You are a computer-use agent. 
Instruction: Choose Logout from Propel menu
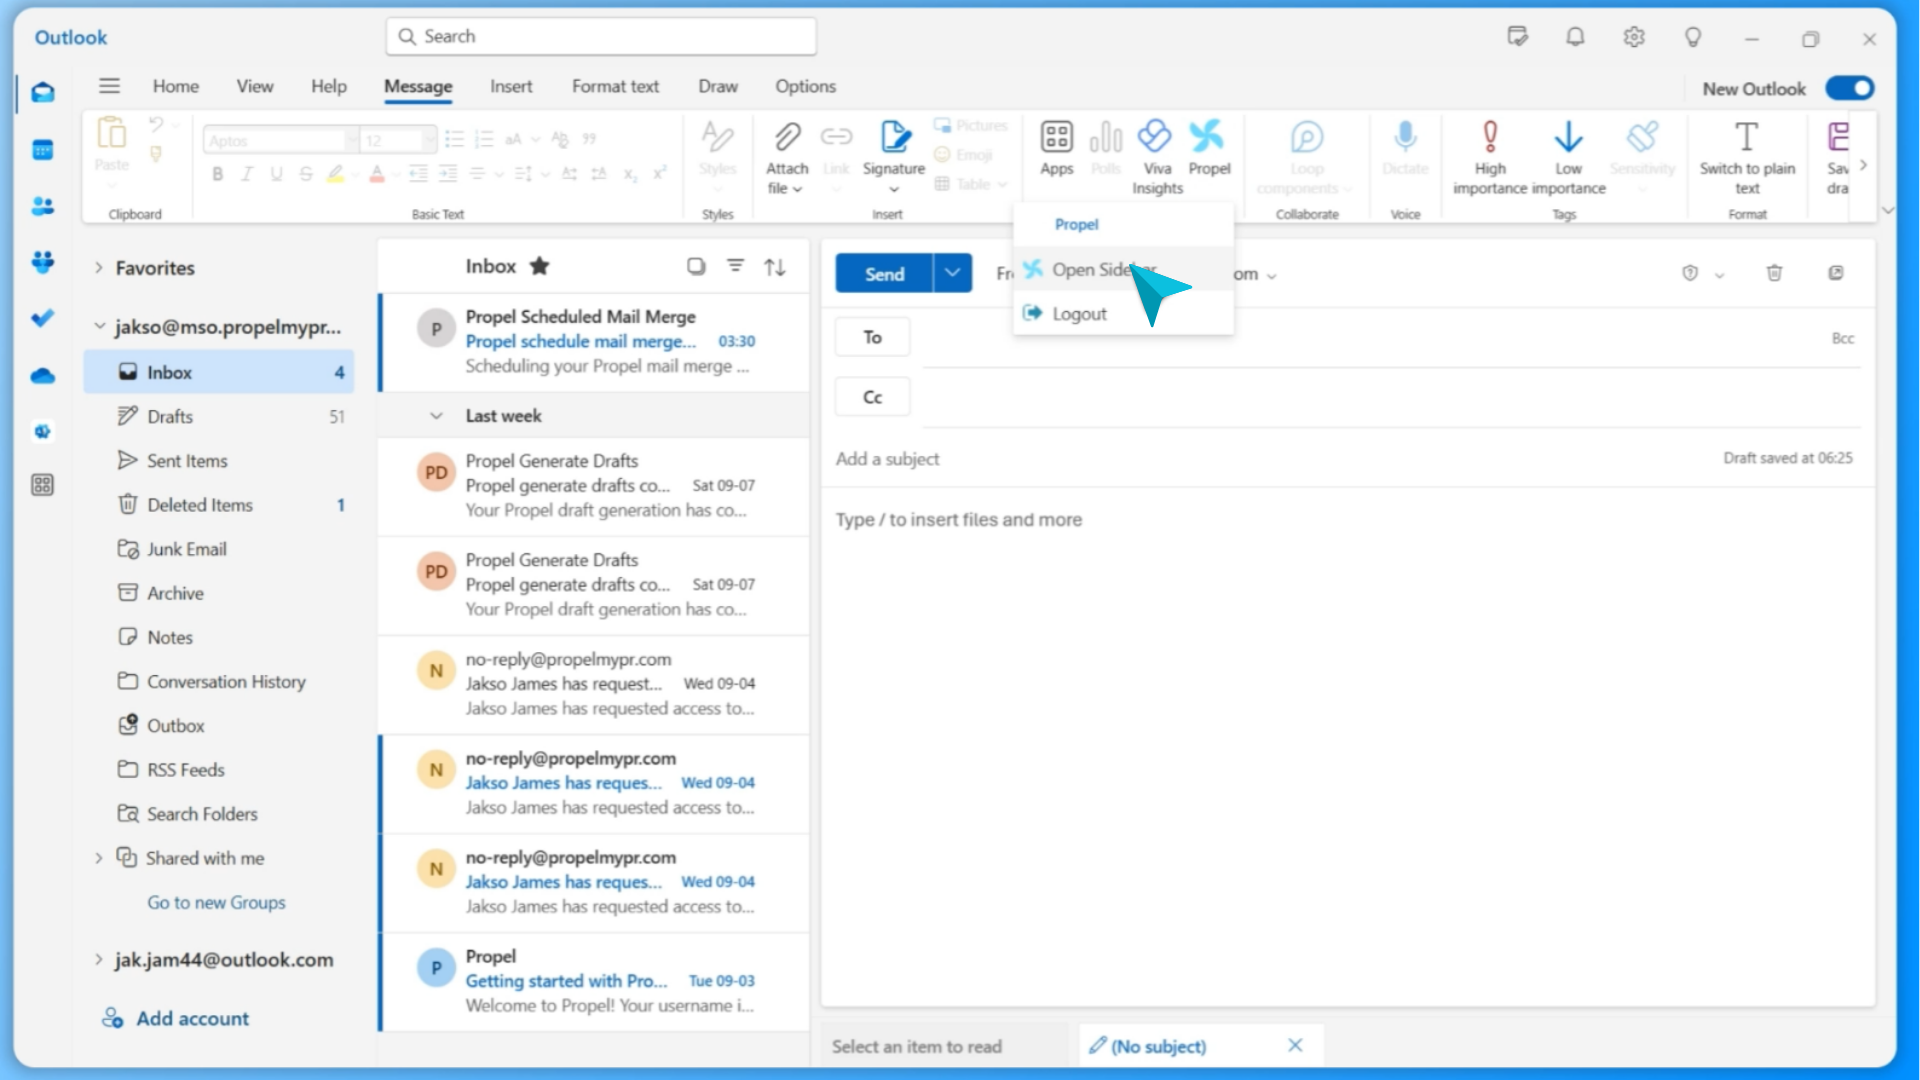1123,314
